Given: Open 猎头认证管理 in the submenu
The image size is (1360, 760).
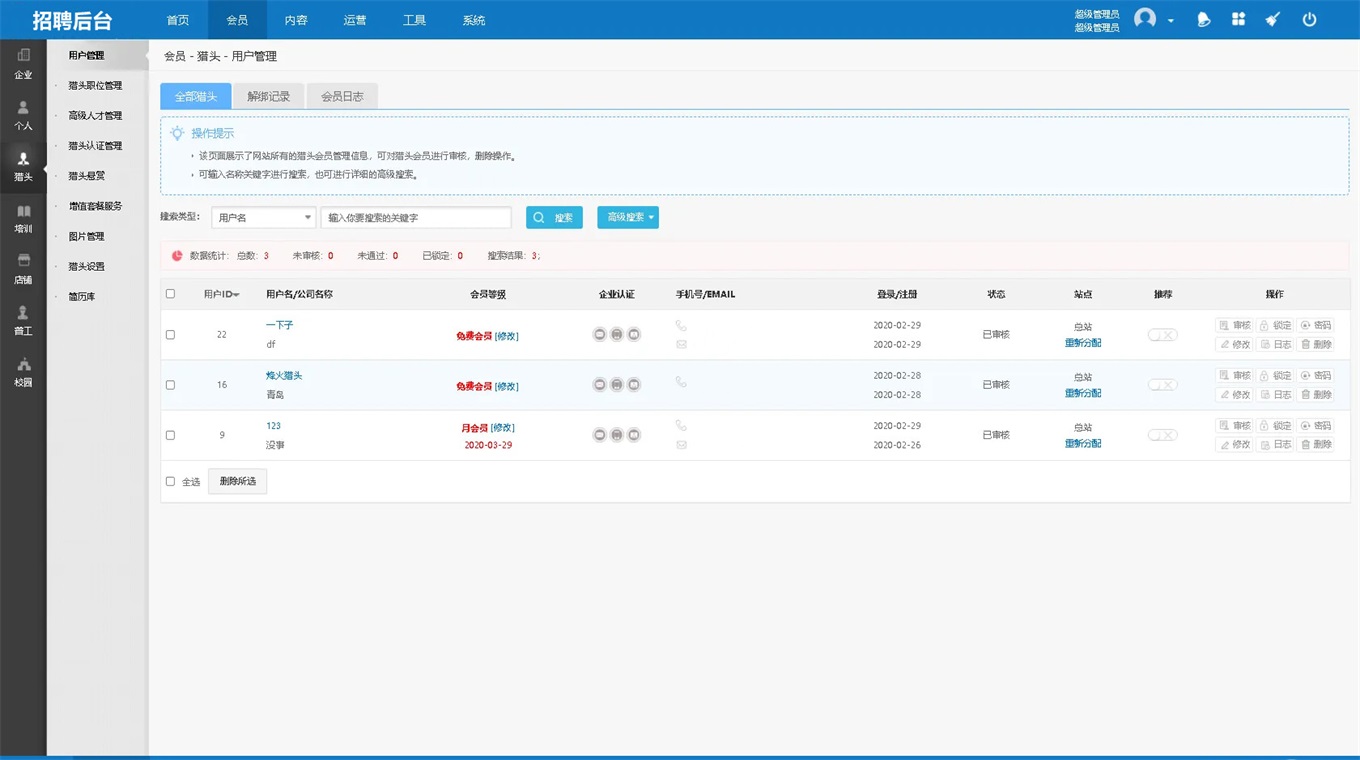Looking at the screenshot, I should click(x=95, y=145).
